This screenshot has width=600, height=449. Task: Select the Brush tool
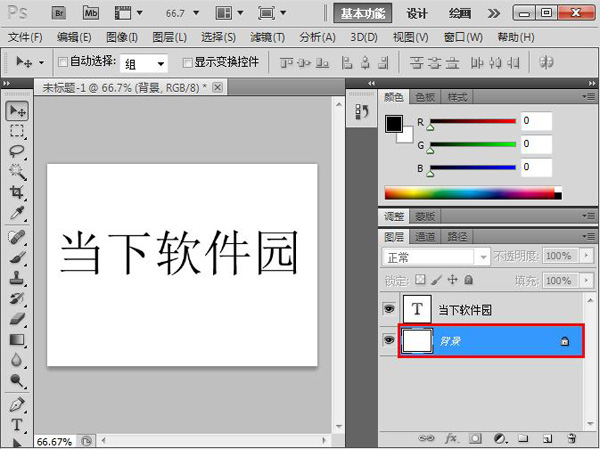(x=17, y=258)
